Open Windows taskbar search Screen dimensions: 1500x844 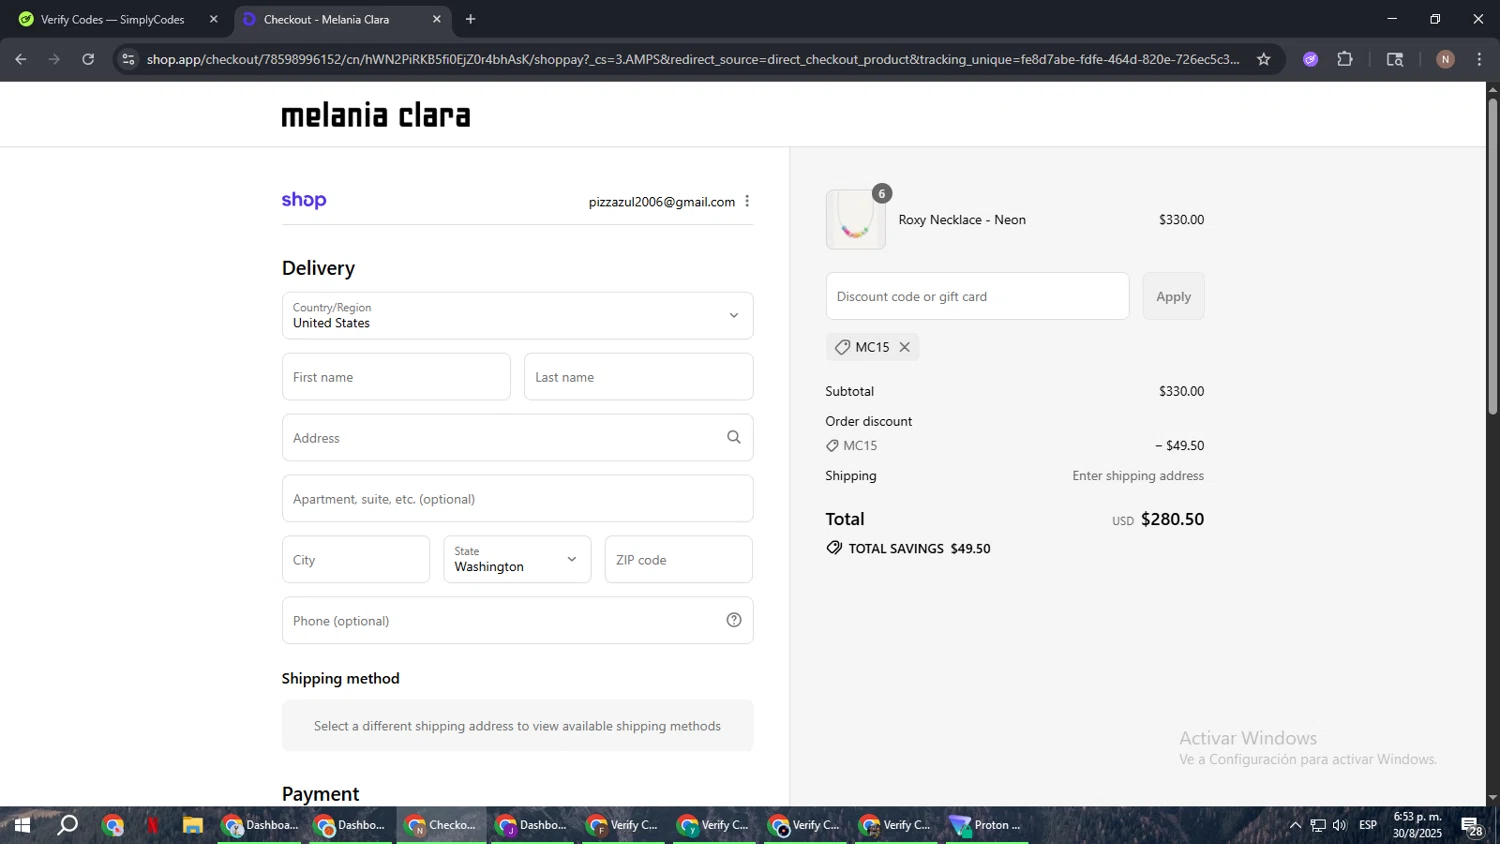coord(67,825)
